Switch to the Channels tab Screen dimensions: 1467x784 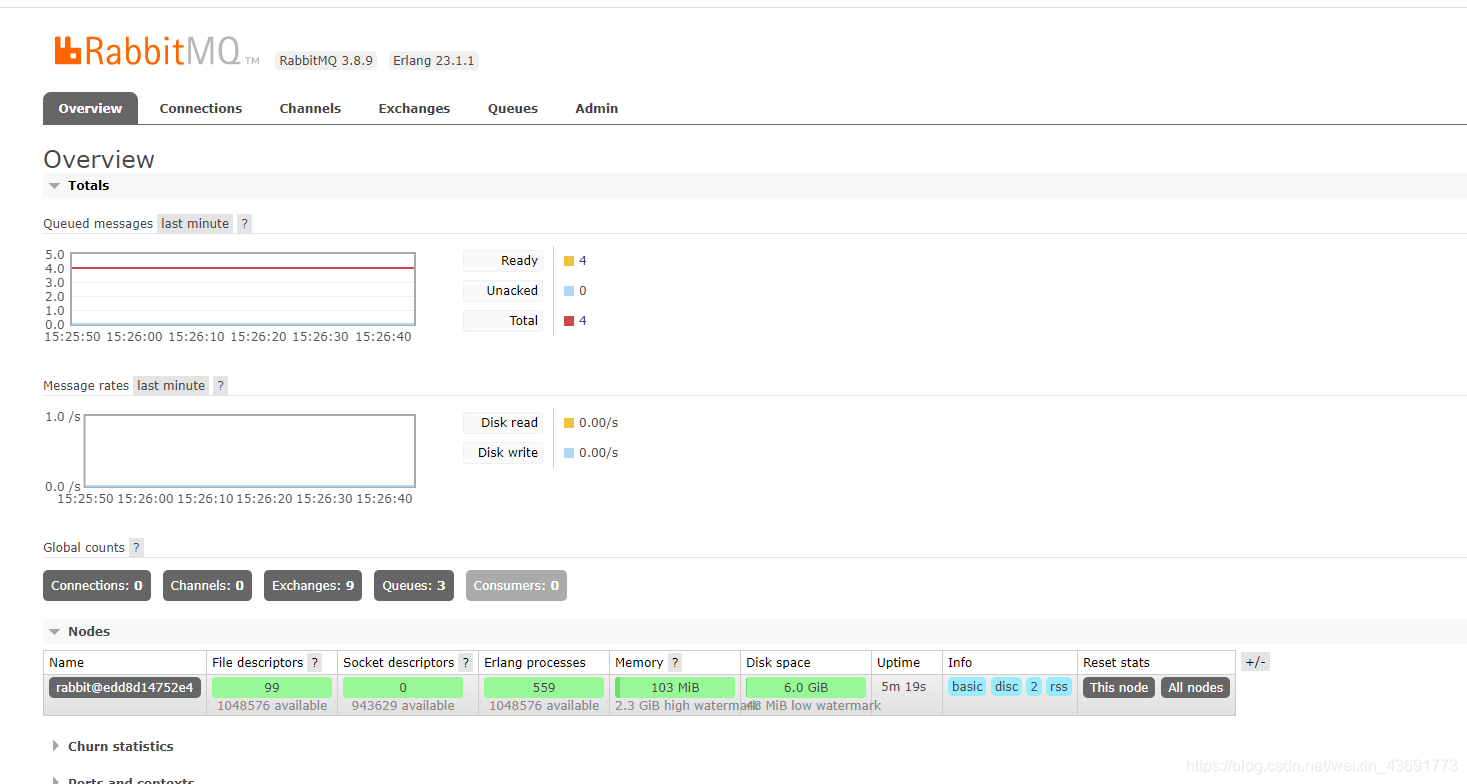coord(310,108)
